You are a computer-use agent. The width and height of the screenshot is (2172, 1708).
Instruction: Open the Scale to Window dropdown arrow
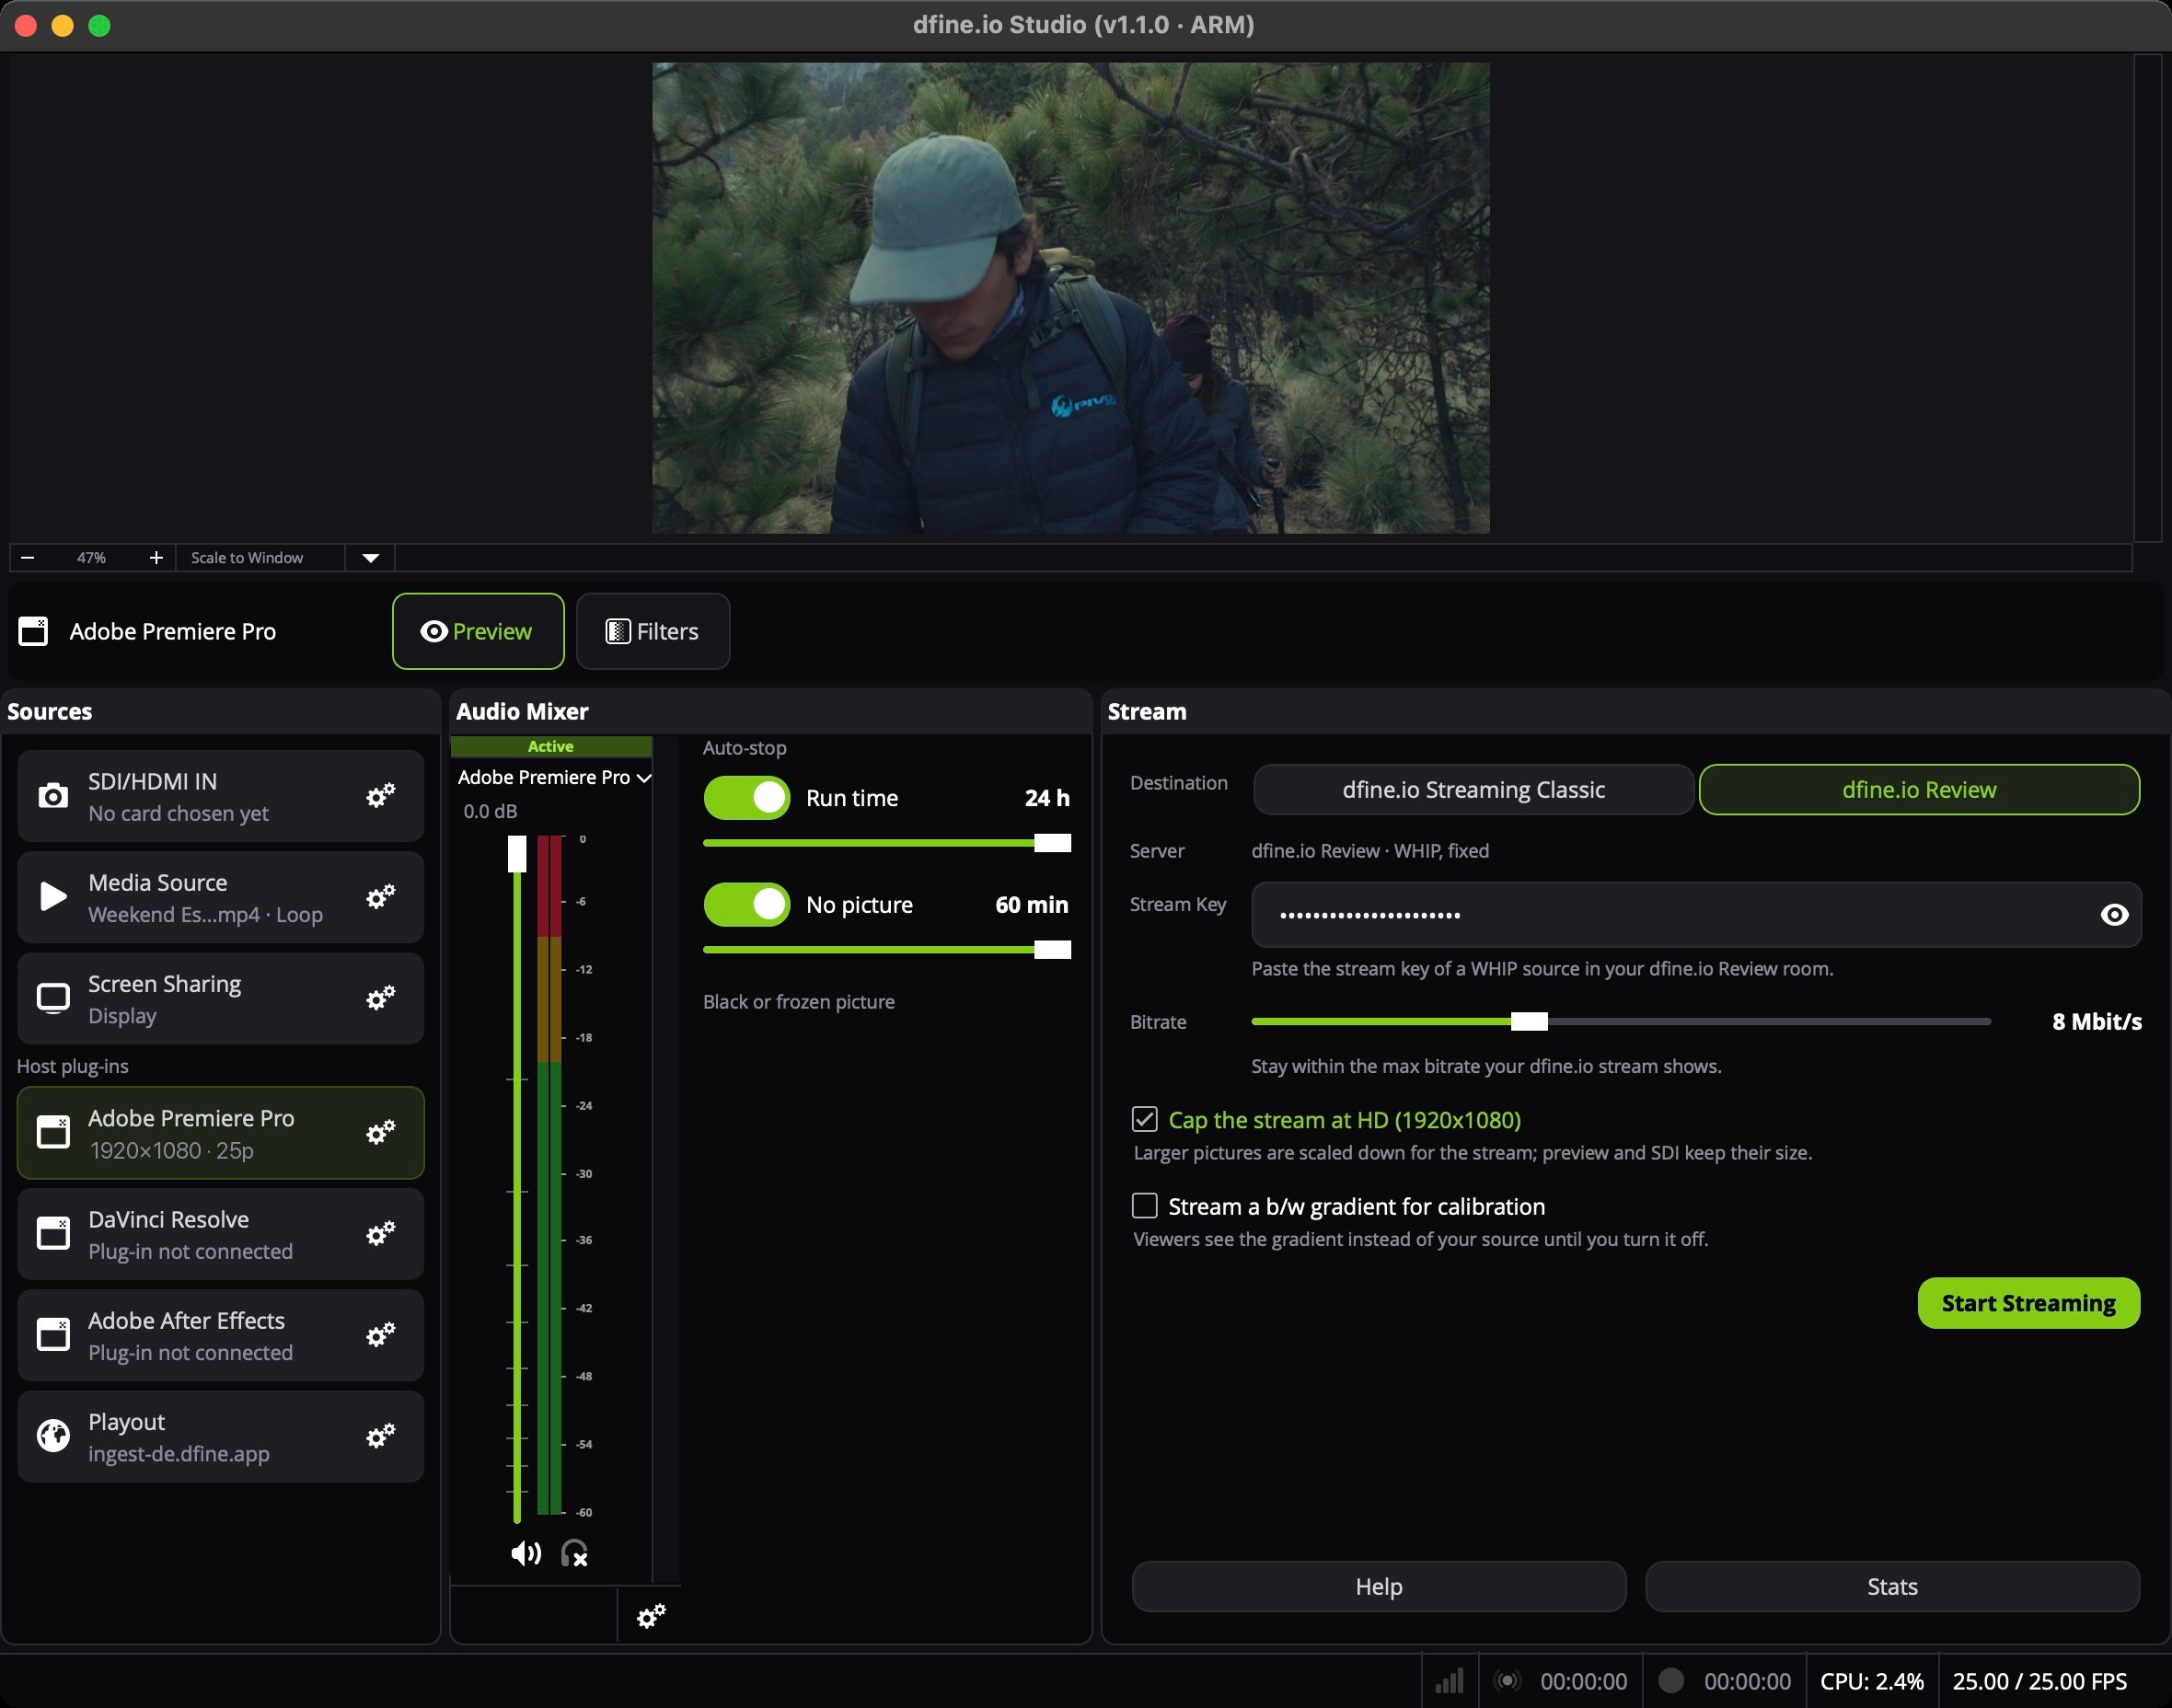(371, 558)
